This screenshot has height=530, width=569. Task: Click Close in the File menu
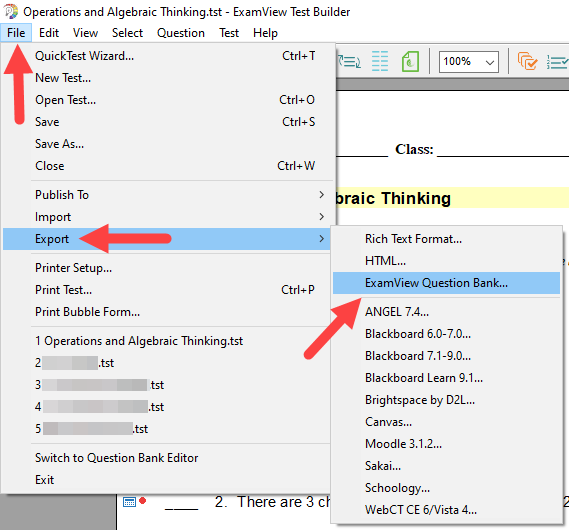pos(168,166)
